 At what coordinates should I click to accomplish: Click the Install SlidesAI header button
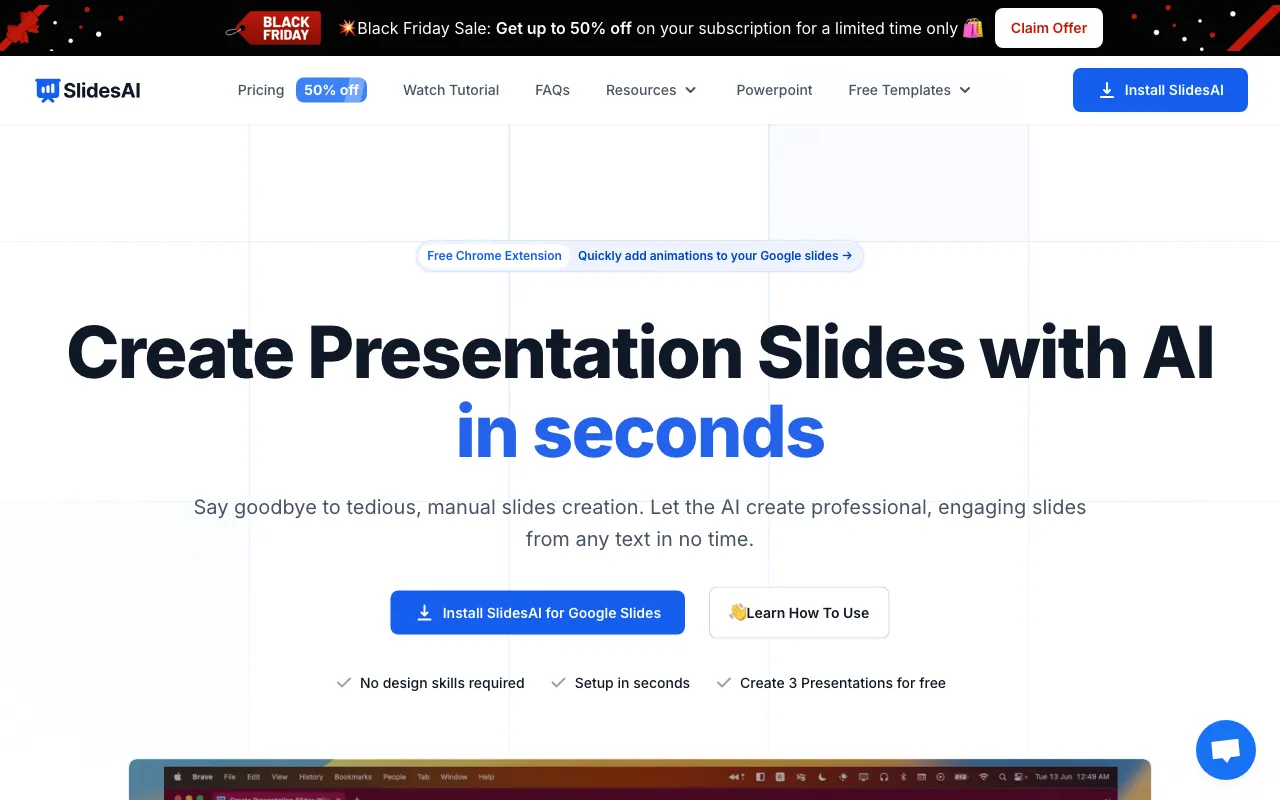1160,90
